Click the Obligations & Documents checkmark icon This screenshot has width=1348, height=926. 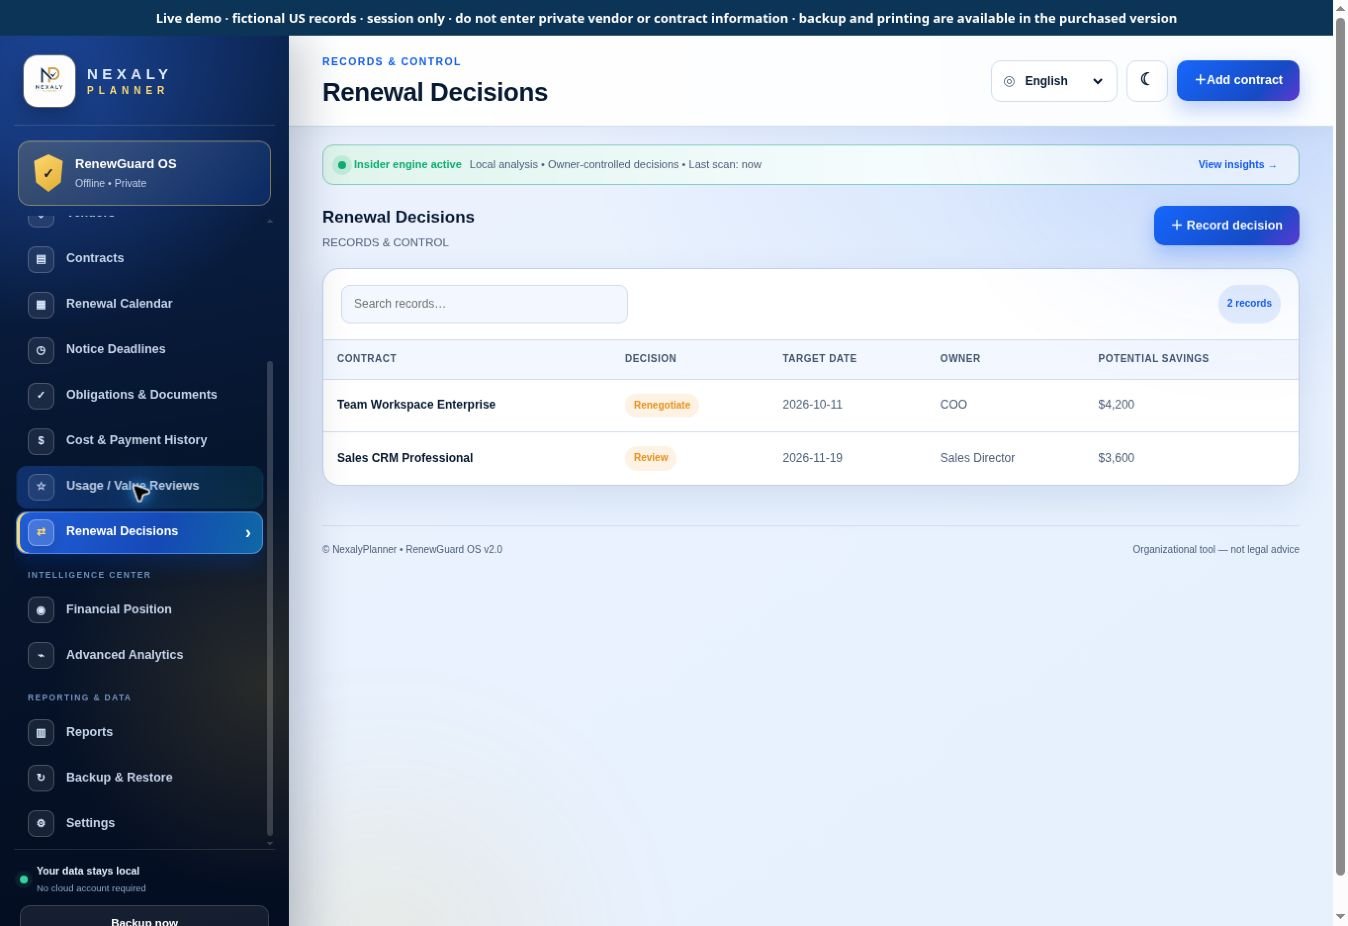click(x=41, y=395)
